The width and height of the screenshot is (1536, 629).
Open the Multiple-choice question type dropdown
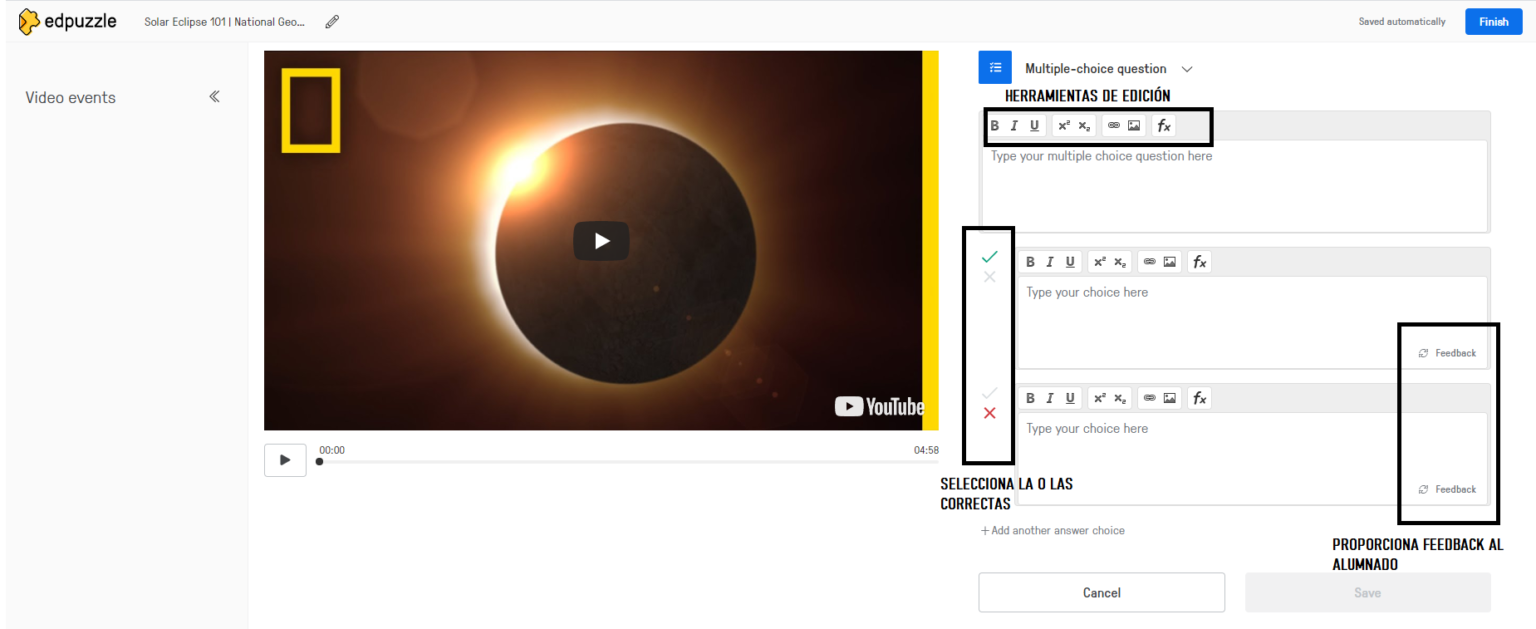click(1187, 69)
